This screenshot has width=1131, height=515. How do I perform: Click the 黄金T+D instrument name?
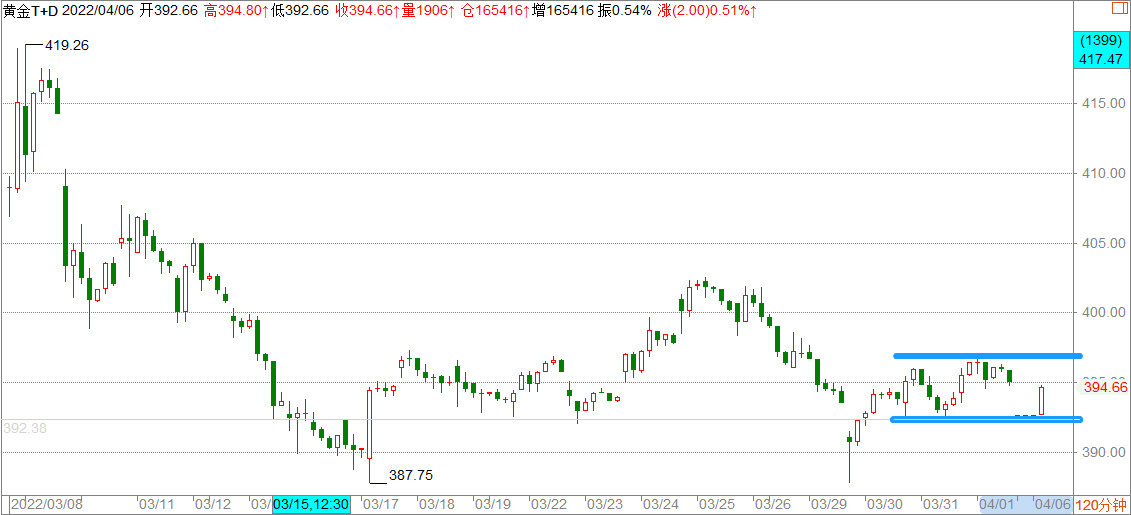31,10
